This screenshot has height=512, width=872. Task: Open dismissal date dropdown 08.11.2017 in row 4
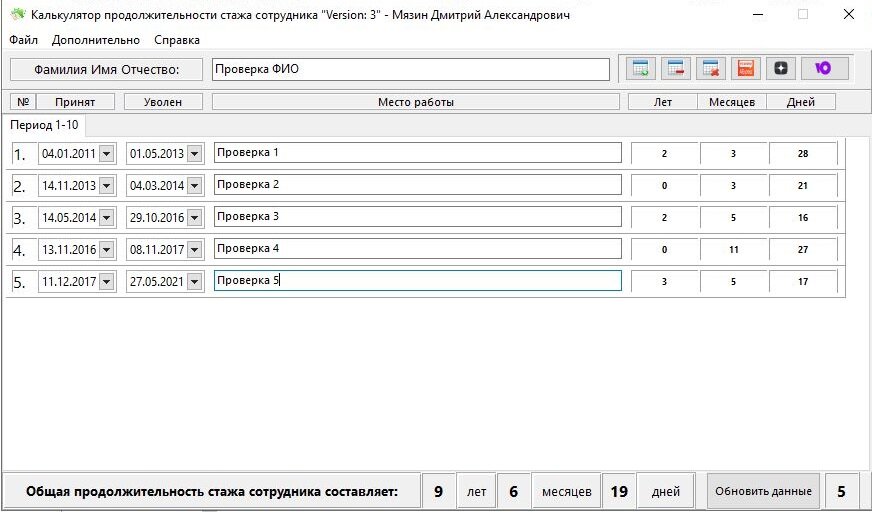[x=194, y=250]
